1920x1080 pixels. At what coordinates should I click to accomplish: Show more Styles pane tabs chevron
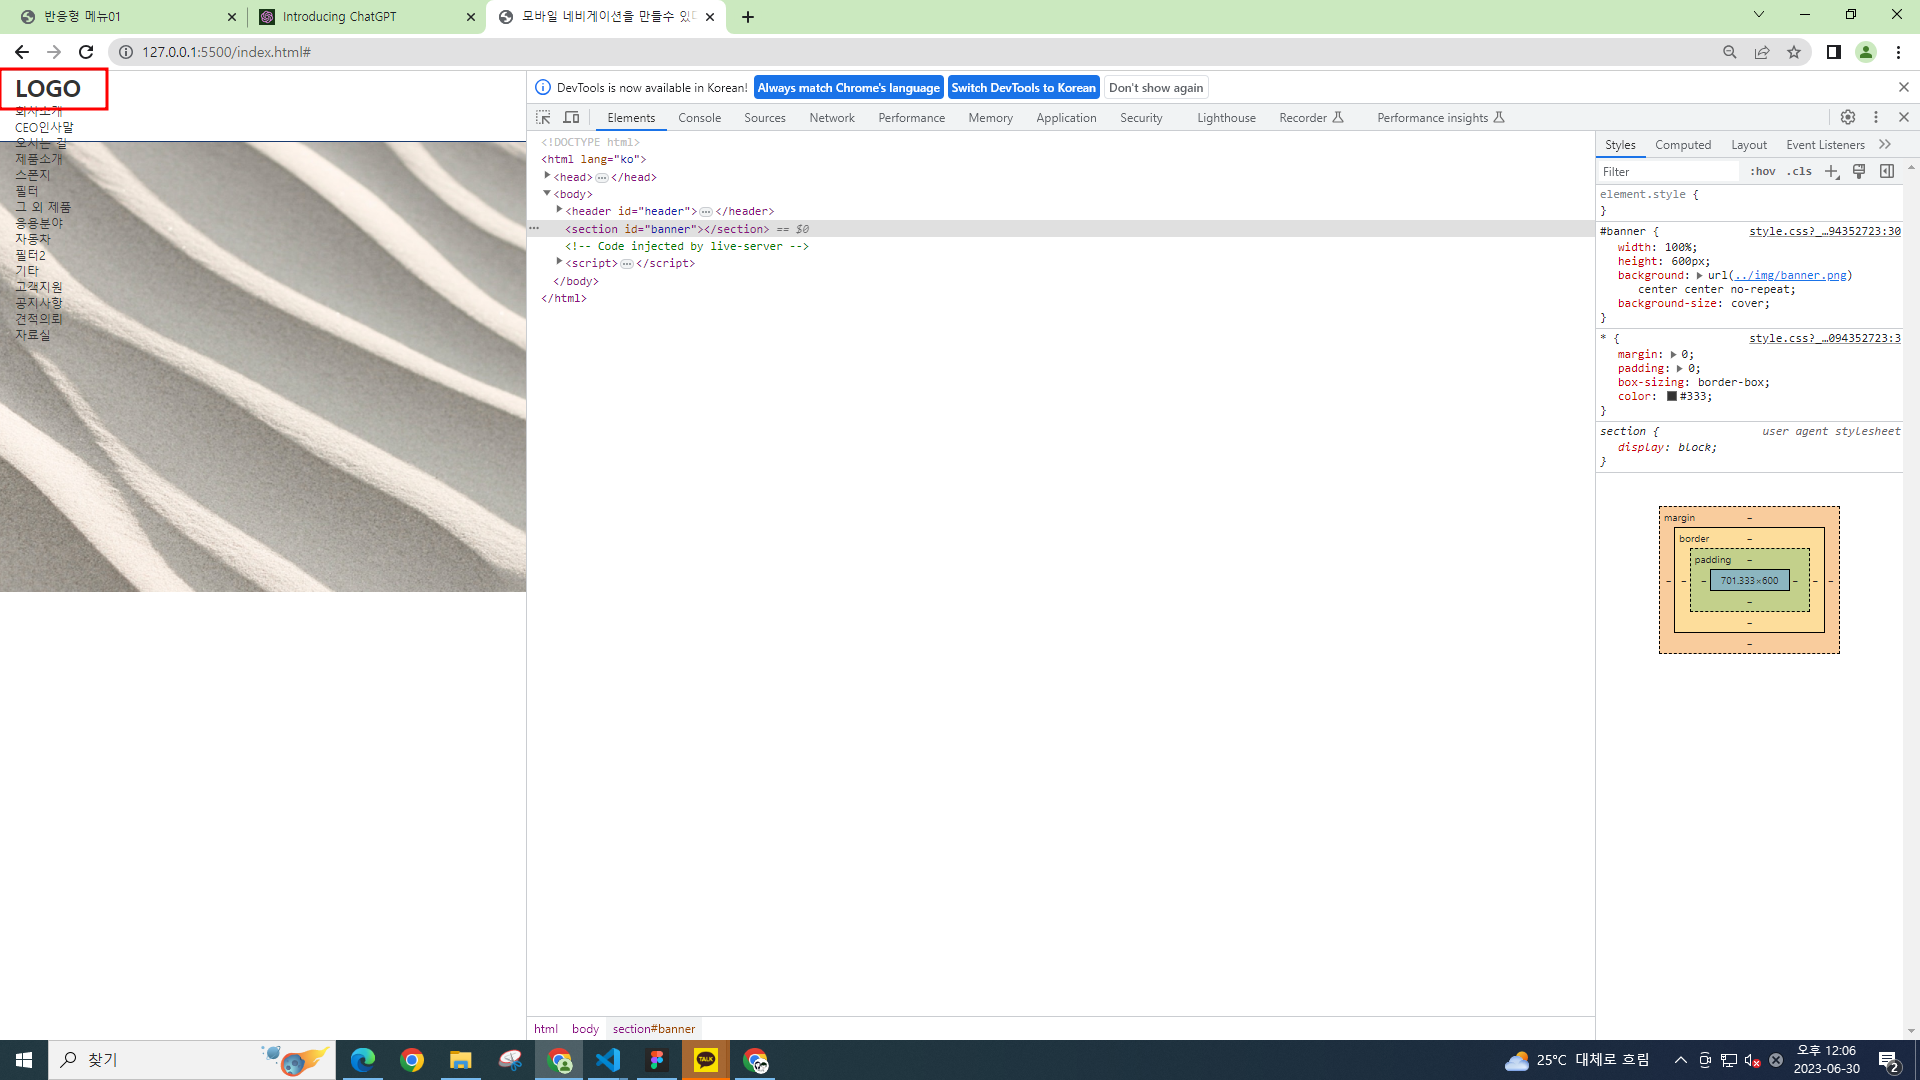[x=1885, y=145]
